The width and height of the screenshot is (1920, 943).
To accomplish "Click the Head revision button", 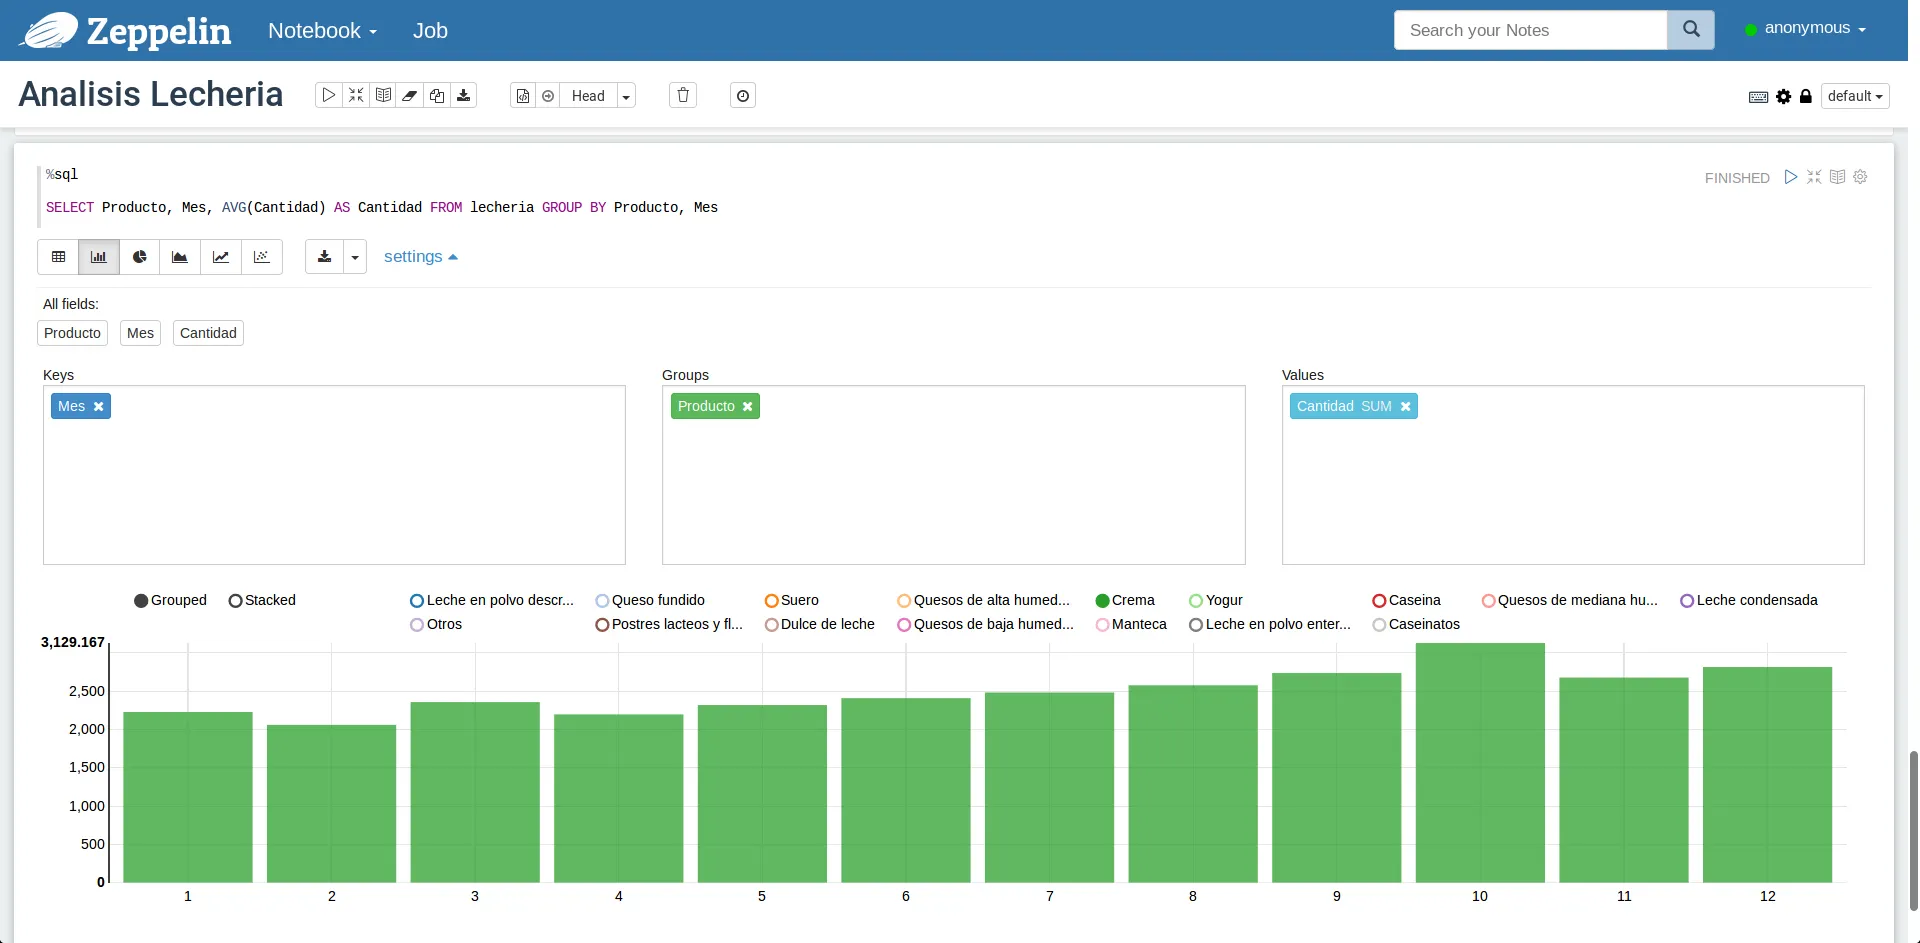I will pyautogui.click(x=588, y=96).
